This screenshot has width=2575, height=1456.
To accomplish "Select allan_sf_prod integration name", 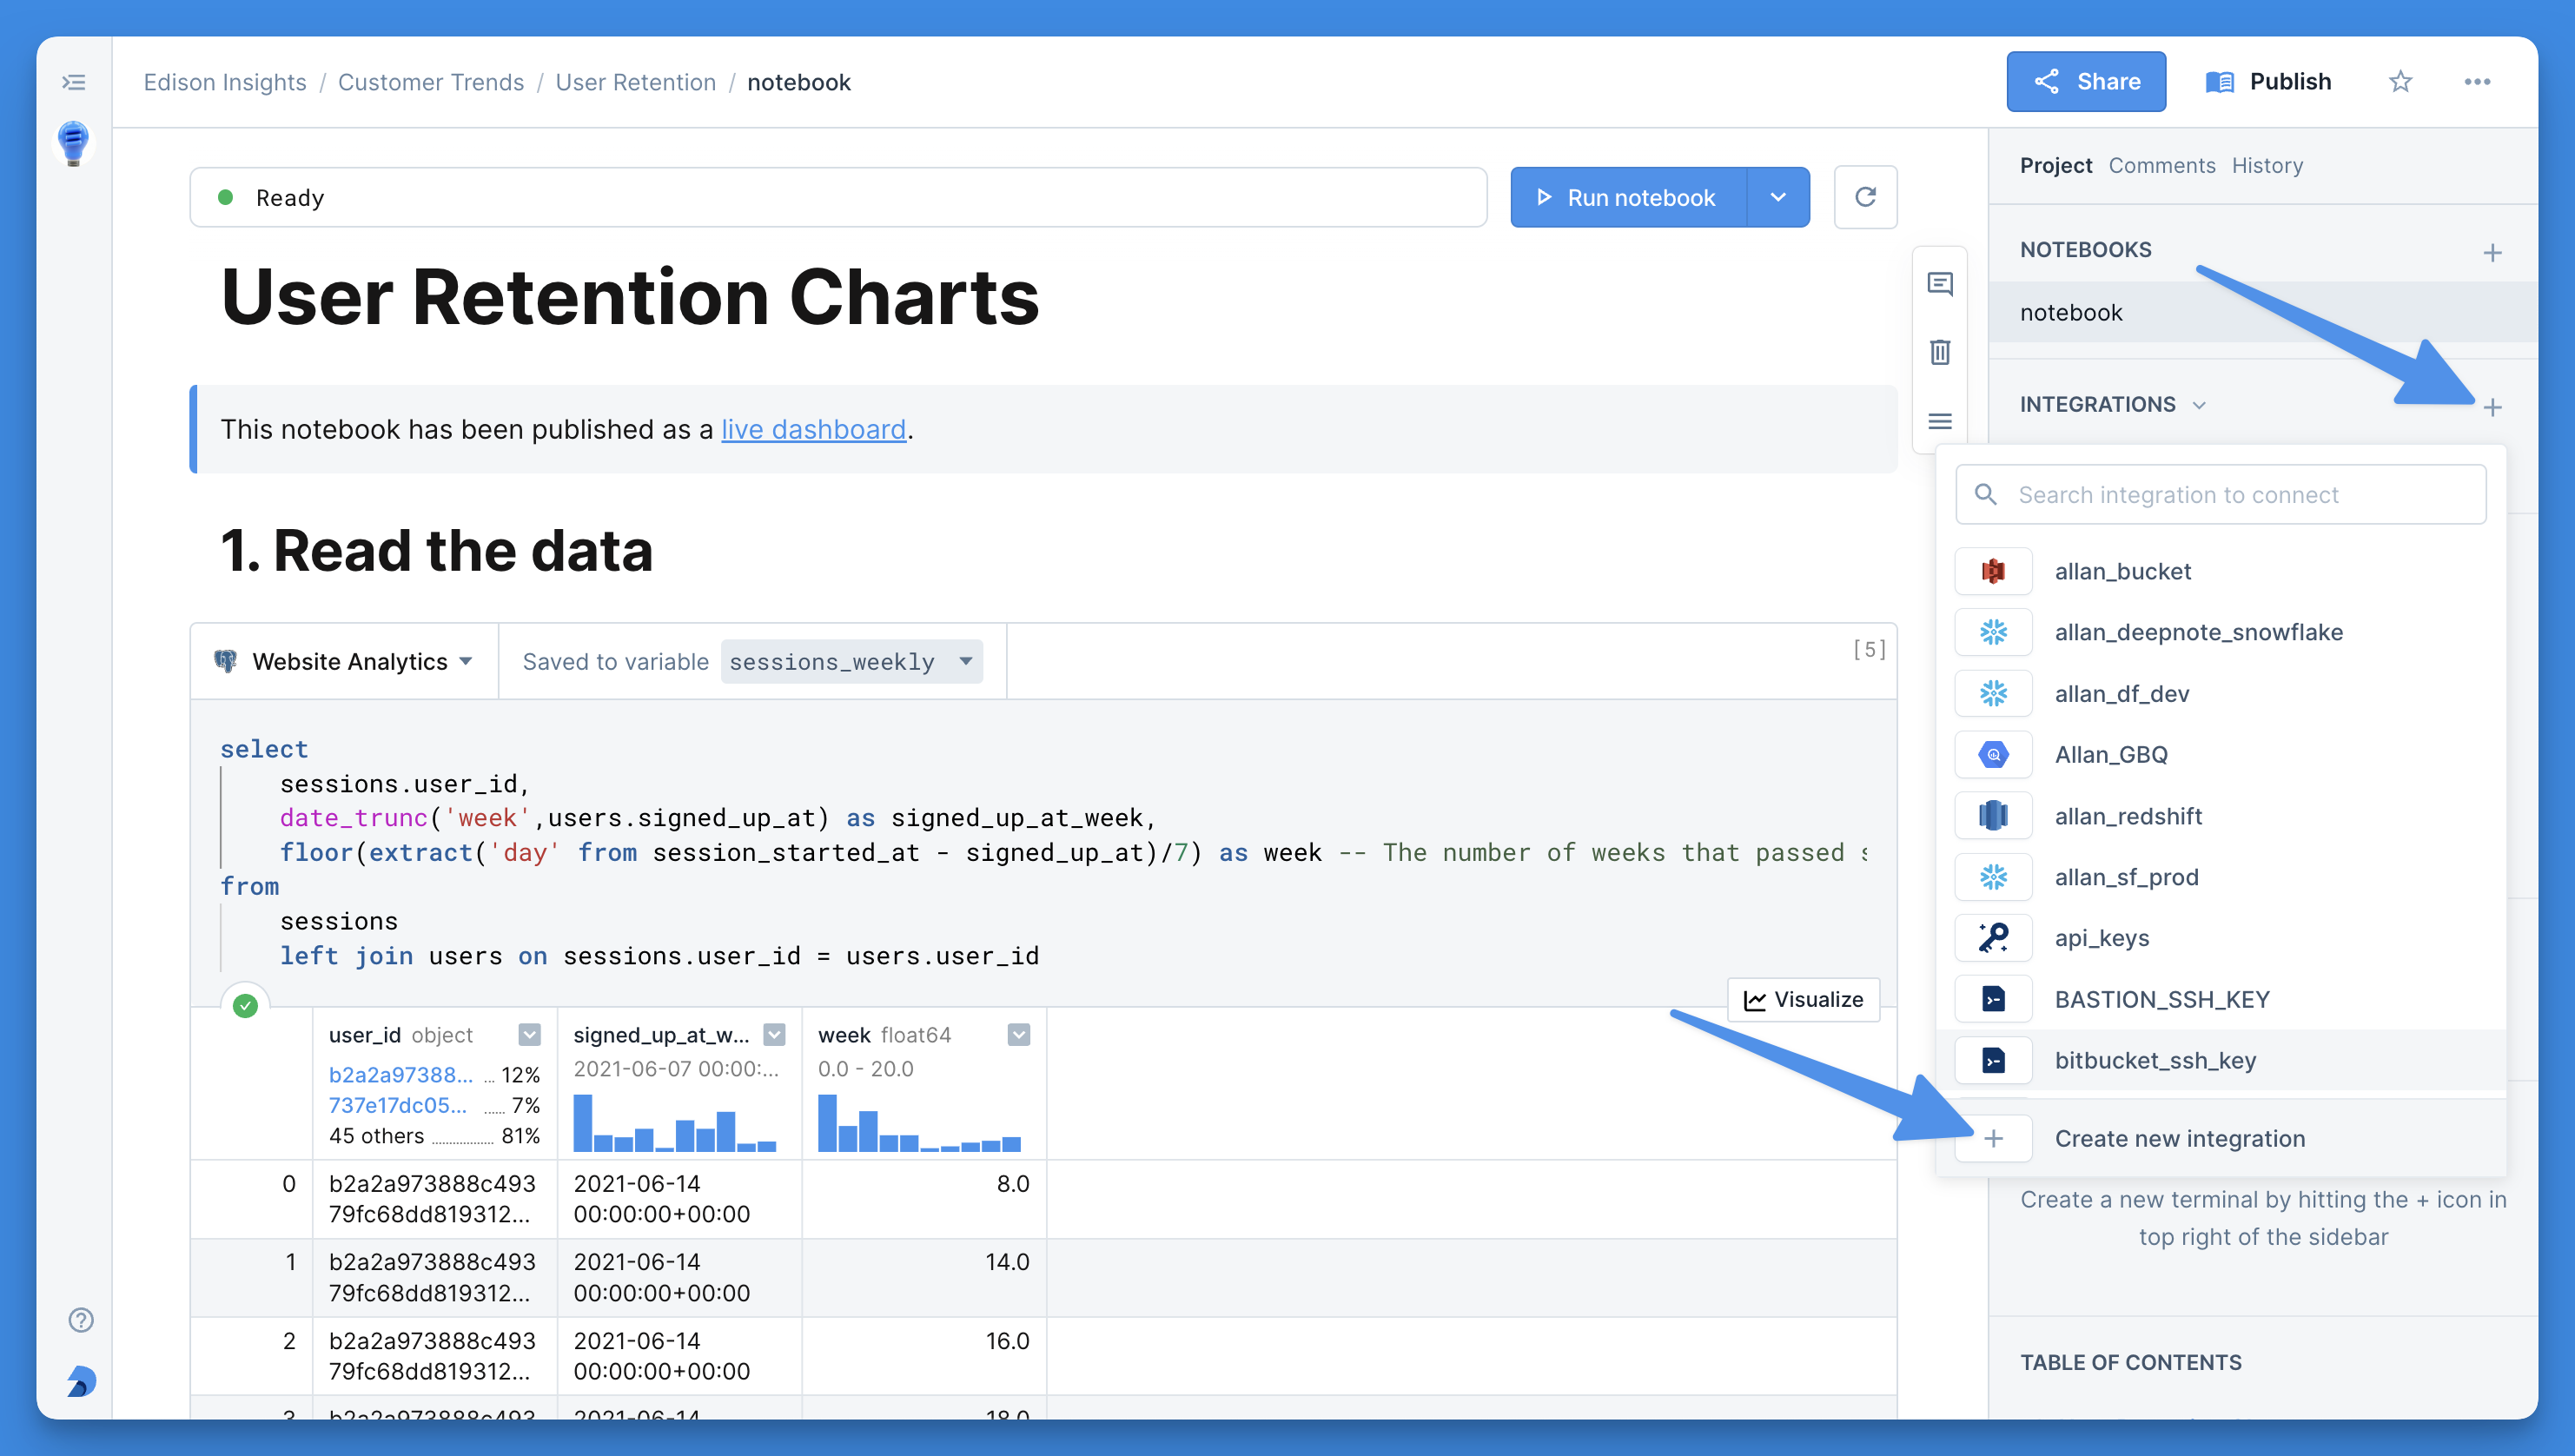I will [x=2126, y=877].
